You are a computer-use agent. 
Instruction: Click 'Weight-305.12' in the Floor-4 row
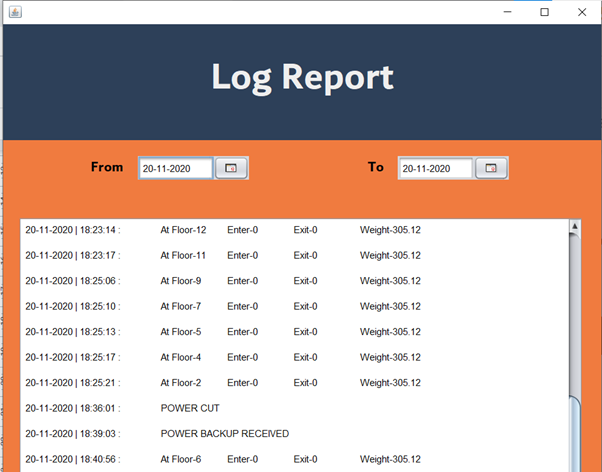point(390,357)
